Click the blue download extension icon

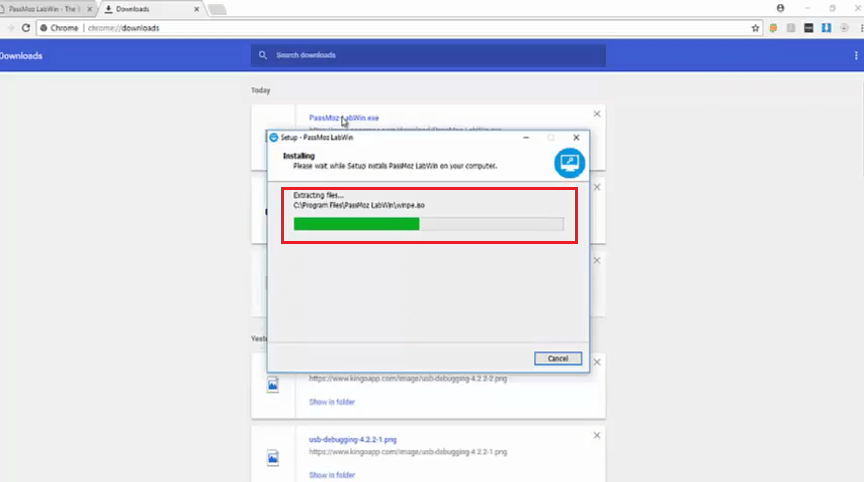point(826,28)
